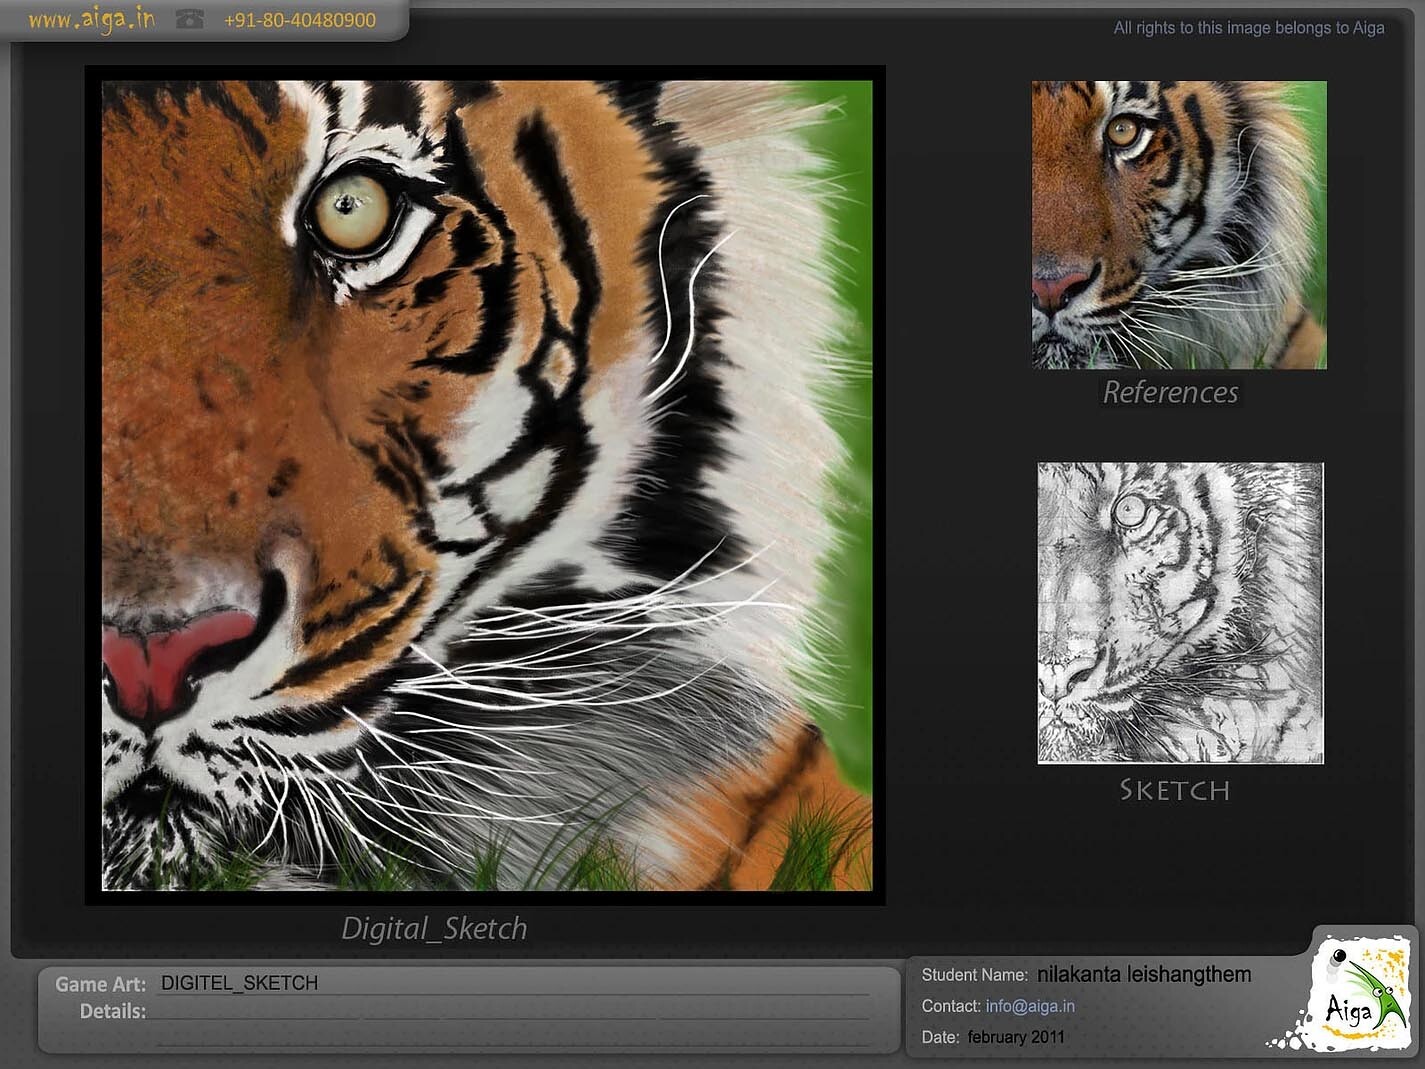The image size is (1425, 1069).
Task: Click the large Digital_Sketch tiger painting
Action: pyautogui.click(x=487, y=485)
